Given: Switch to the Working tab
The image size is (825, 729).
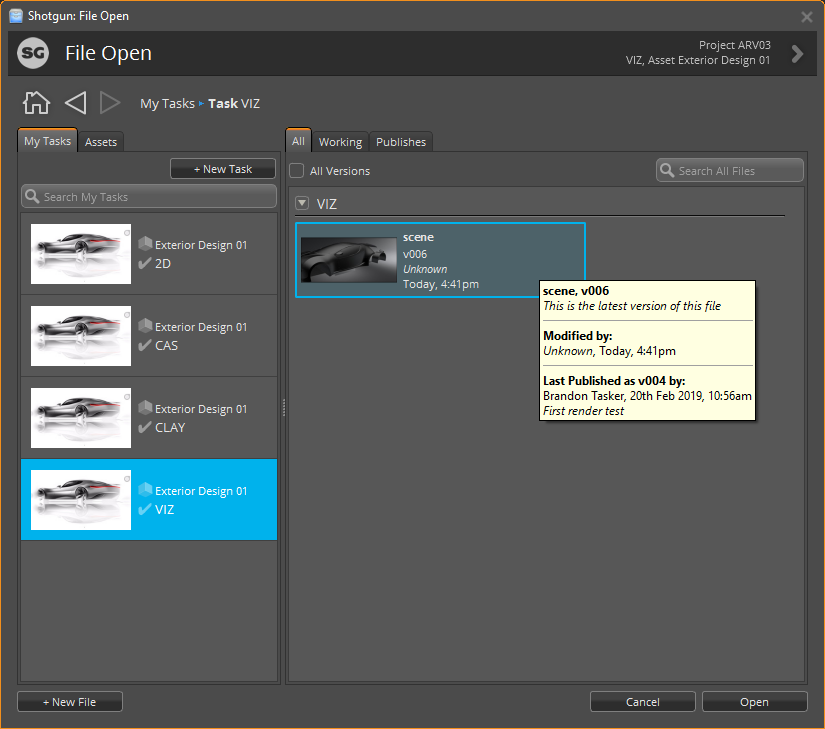Looking at the screenshot, I should click(340, 141).
